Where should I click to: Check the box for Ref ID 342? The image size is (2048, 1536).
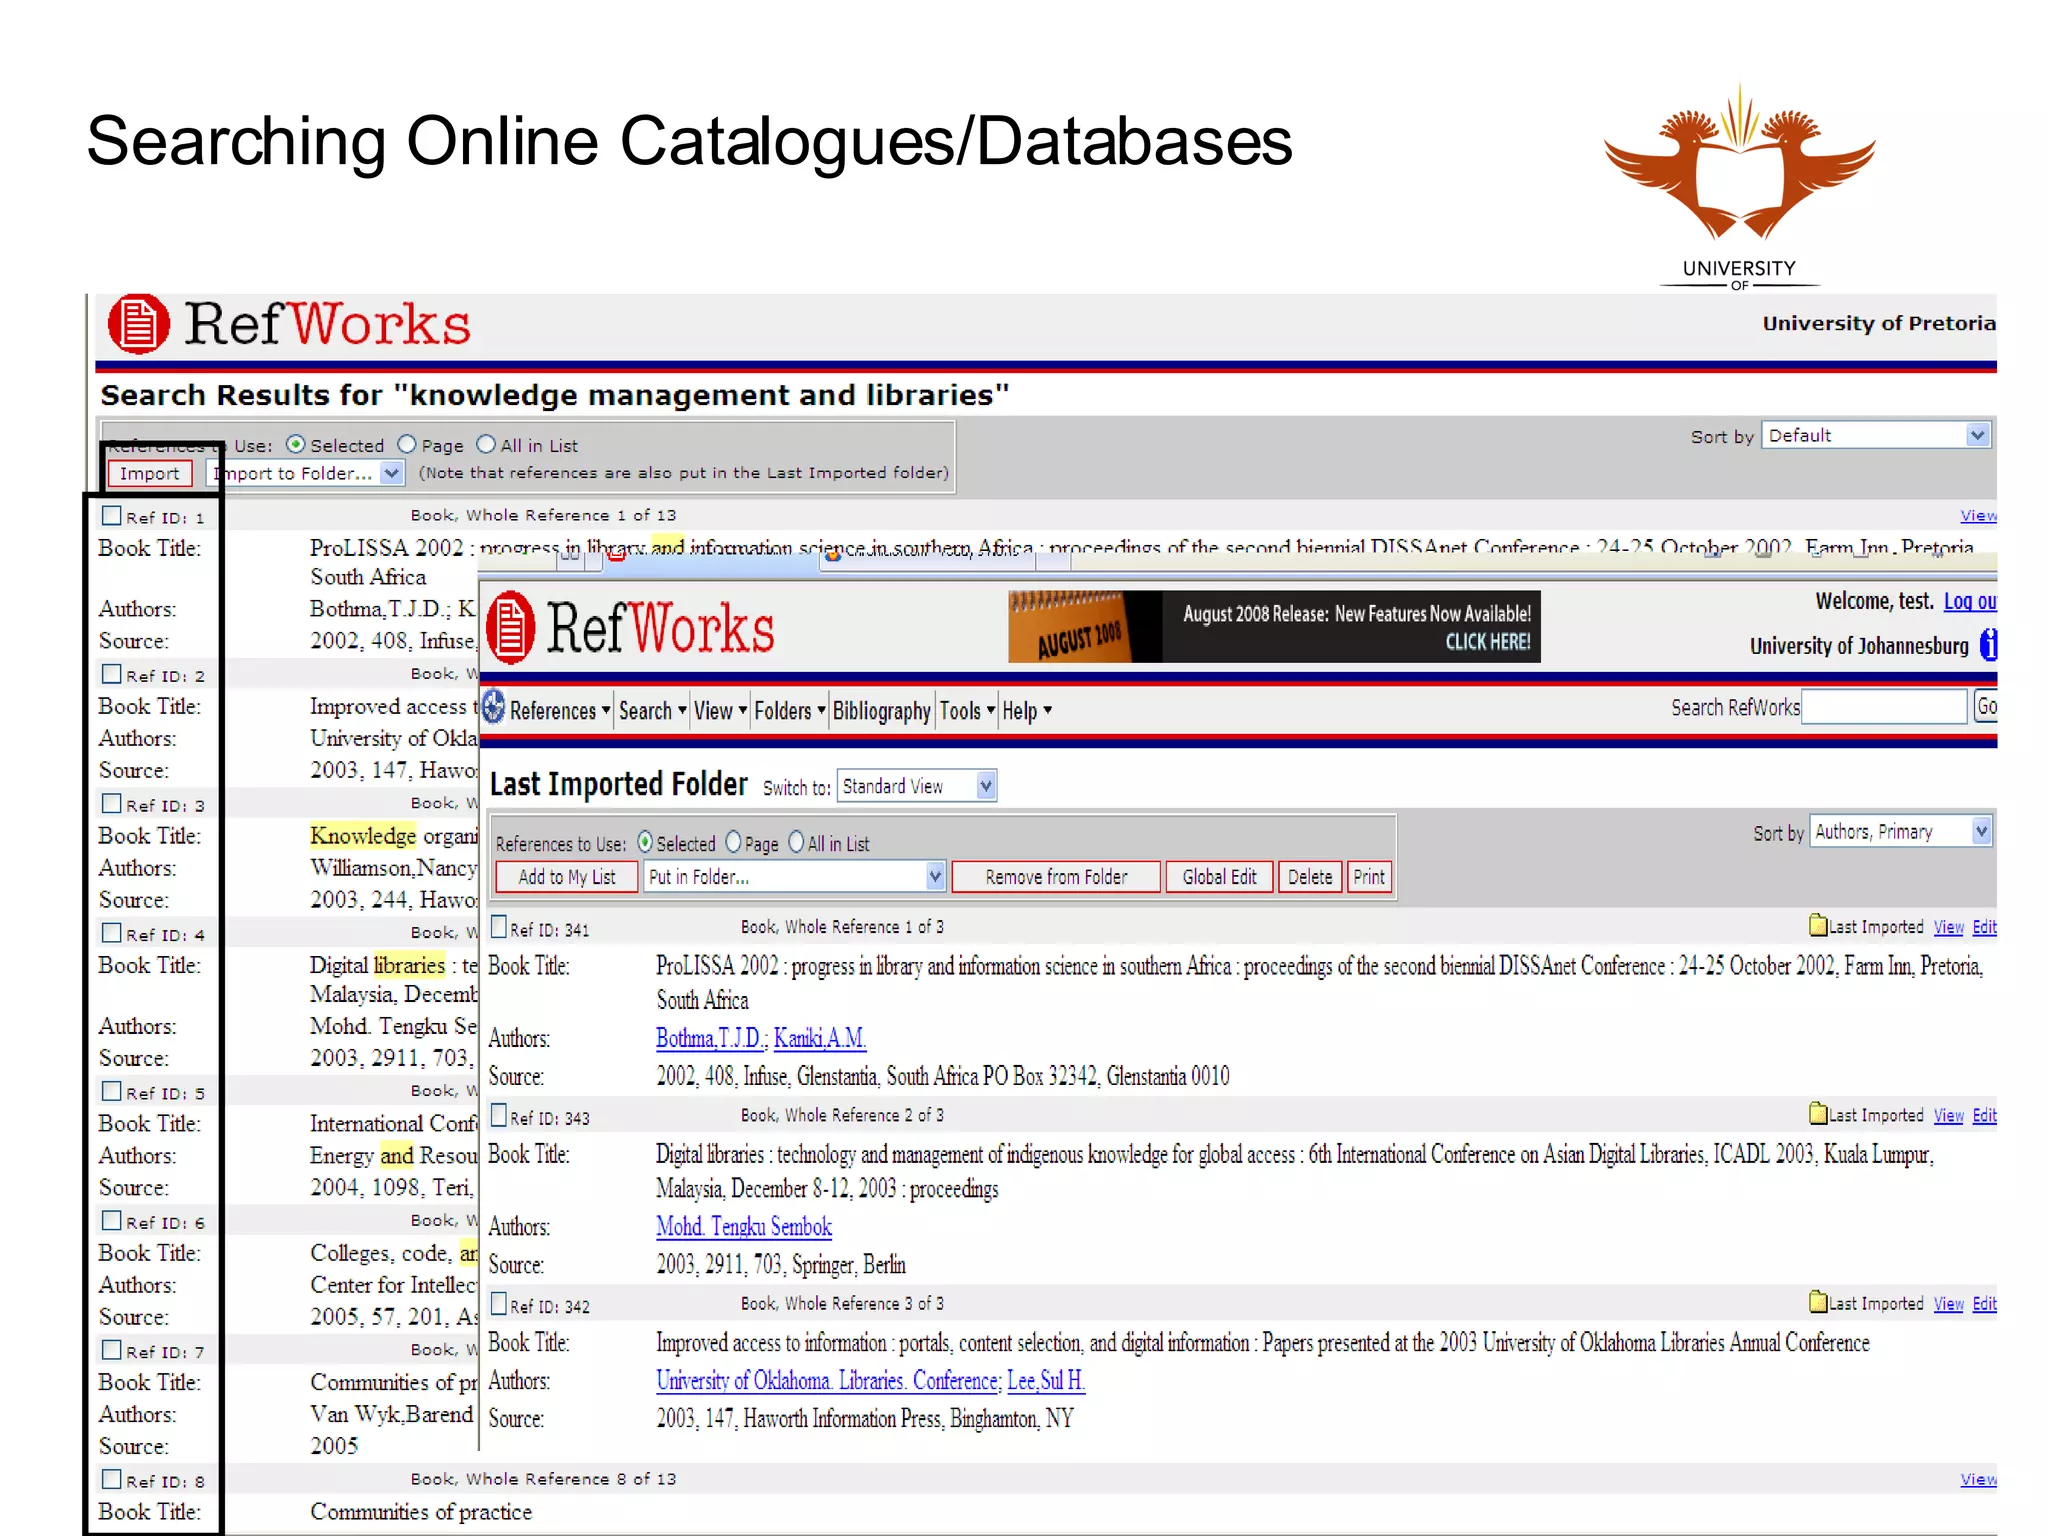pyautogui.click(x=499, y=1303)
